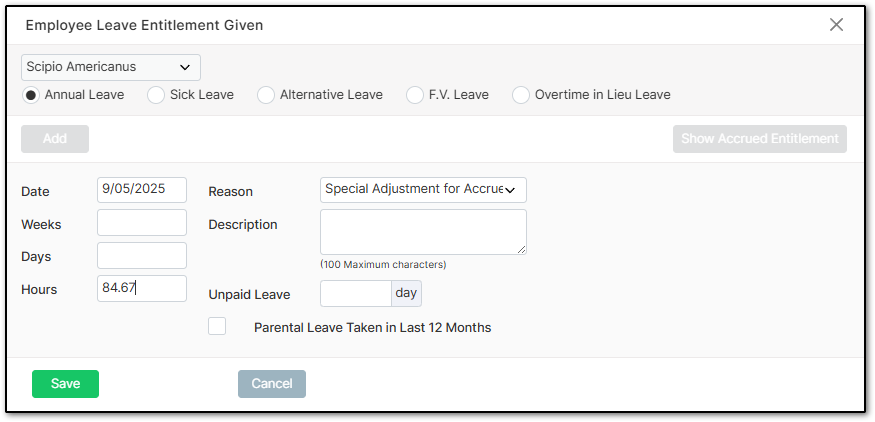Focus the Days input field
Image resolution: width=875 pixels, height=422 pixels.
[x=142, y=255]
